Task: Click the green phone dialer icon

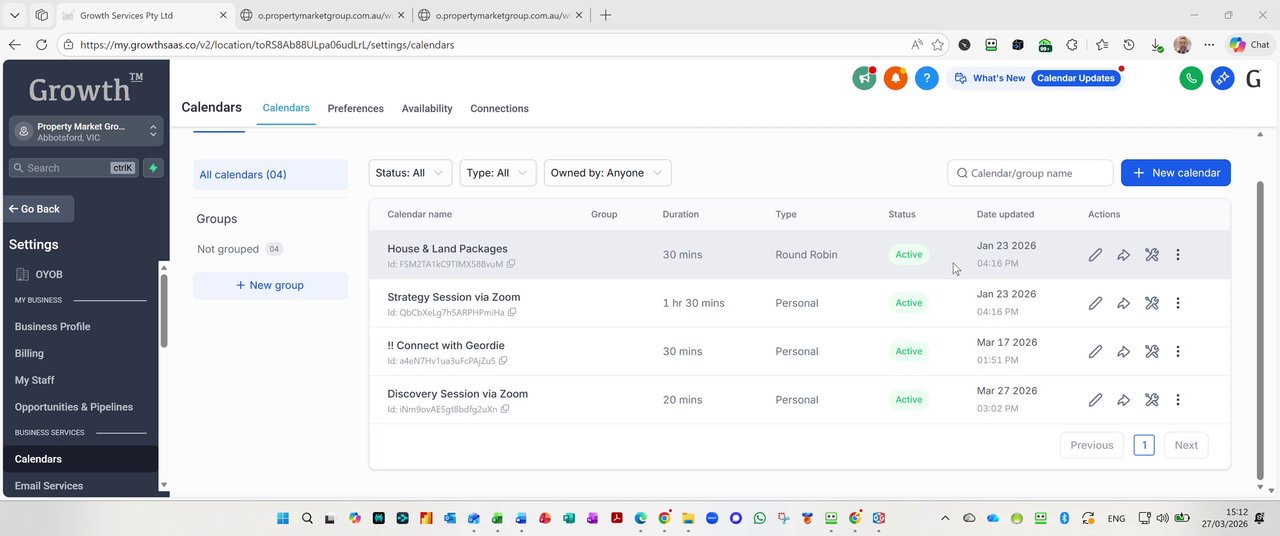Action: point(1190,78)
